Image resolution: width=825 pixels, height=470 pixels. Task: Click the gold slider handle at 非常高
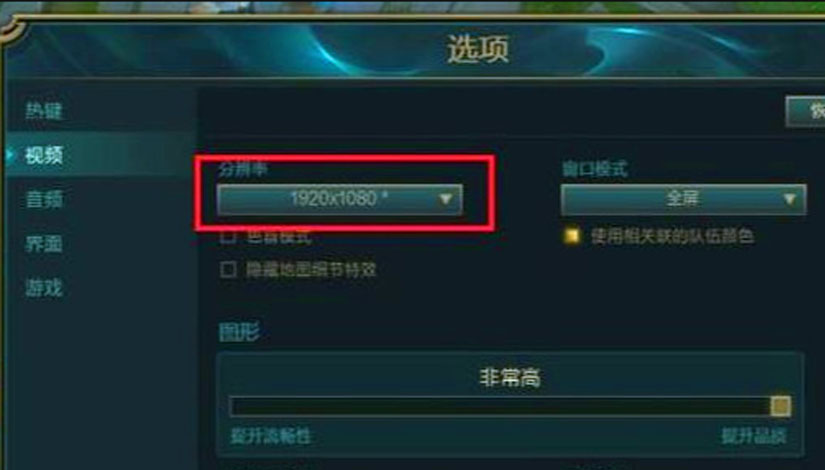coord(780,406)
